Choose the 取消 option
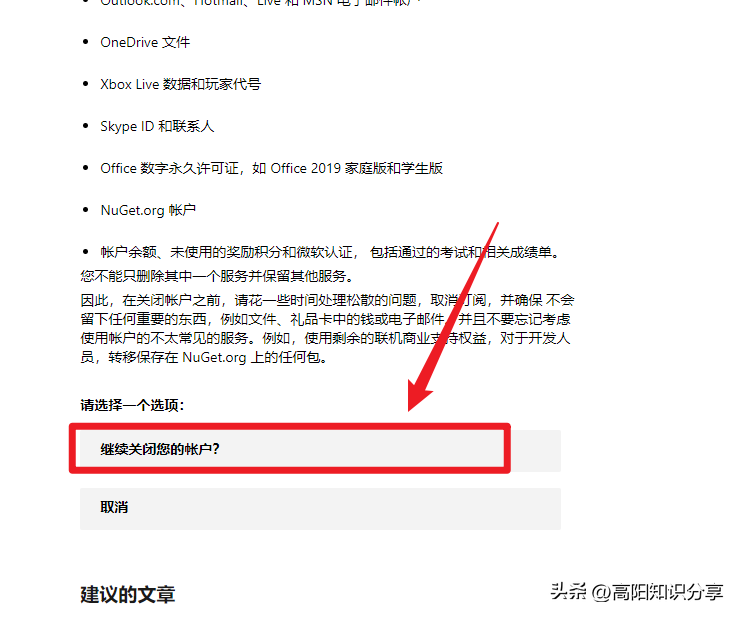Screen dimensions: 740x617 coord(320,508)
